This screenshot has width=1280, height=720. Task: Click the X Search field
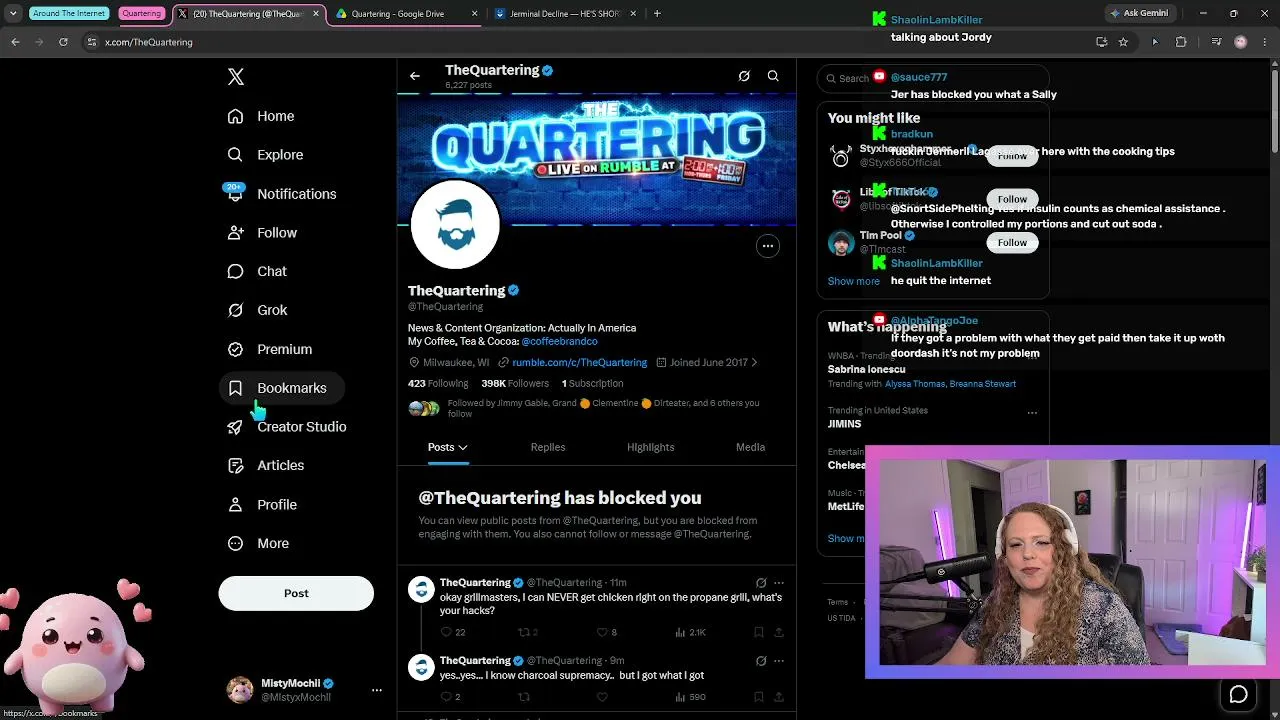pos(932,78)
